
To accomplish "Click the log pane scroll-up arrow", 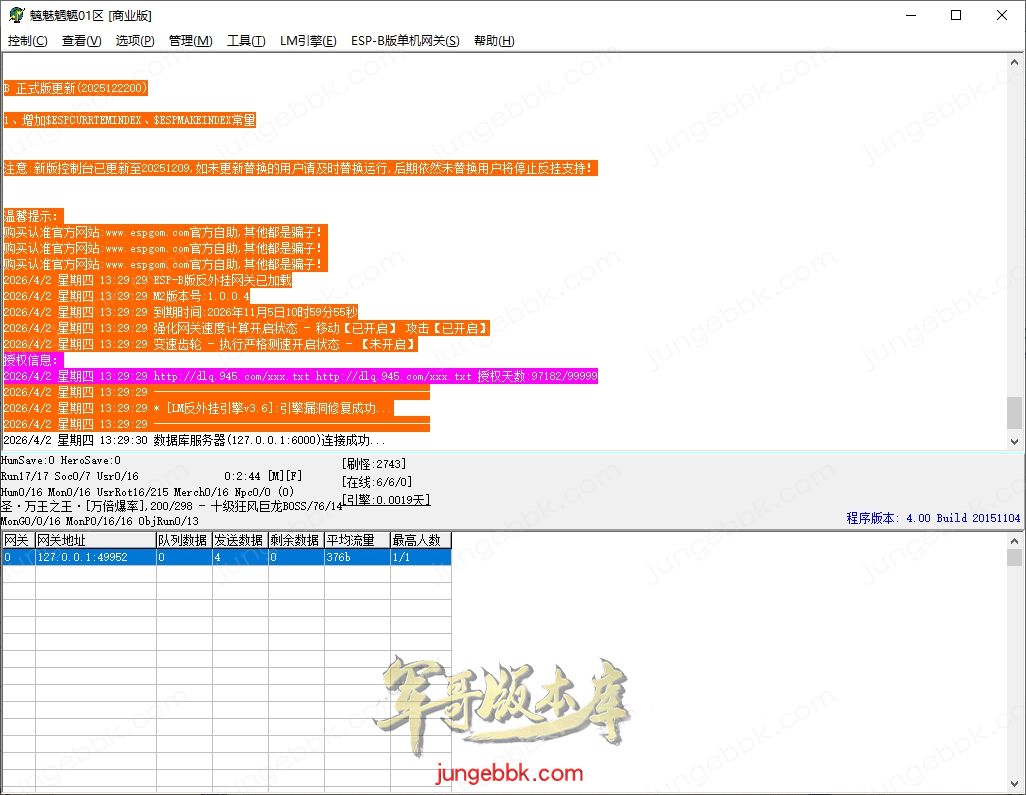I will coord(1015,62).
